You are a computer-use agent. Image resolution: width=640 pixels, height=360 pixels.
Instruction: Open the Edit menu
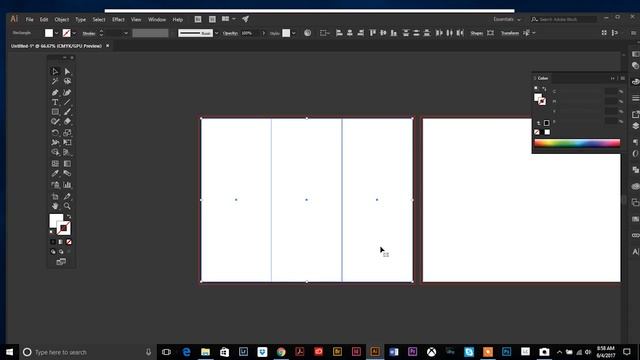click(x=44, y=19)
